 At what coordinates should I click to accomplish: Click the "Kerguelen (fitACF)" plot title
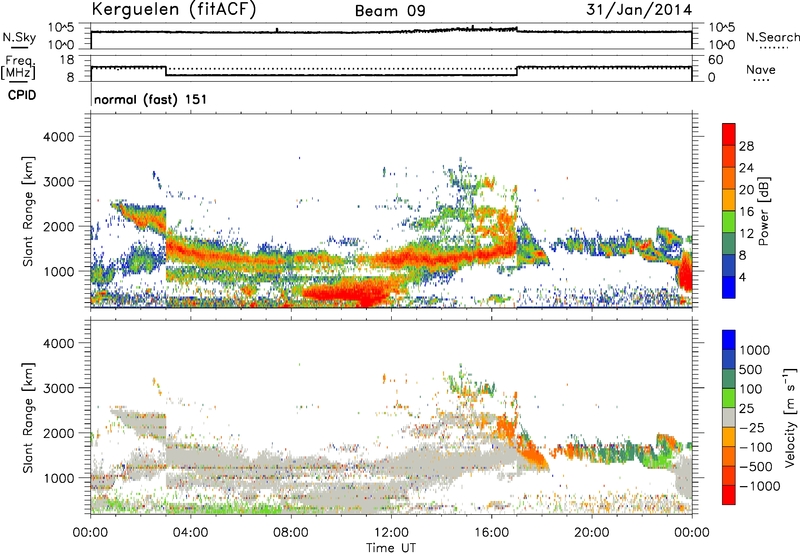point(173,9)
